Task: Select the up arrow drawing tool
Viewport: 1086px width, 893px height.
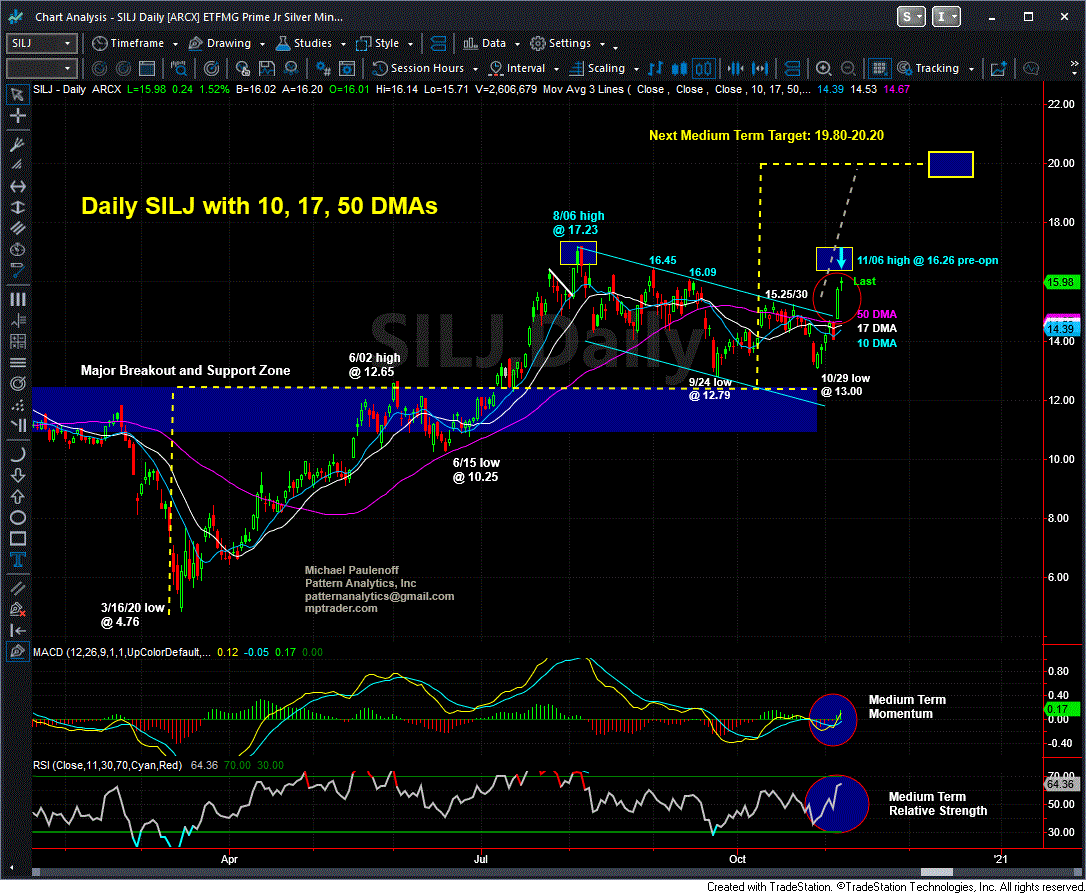Action: [17, 496]
